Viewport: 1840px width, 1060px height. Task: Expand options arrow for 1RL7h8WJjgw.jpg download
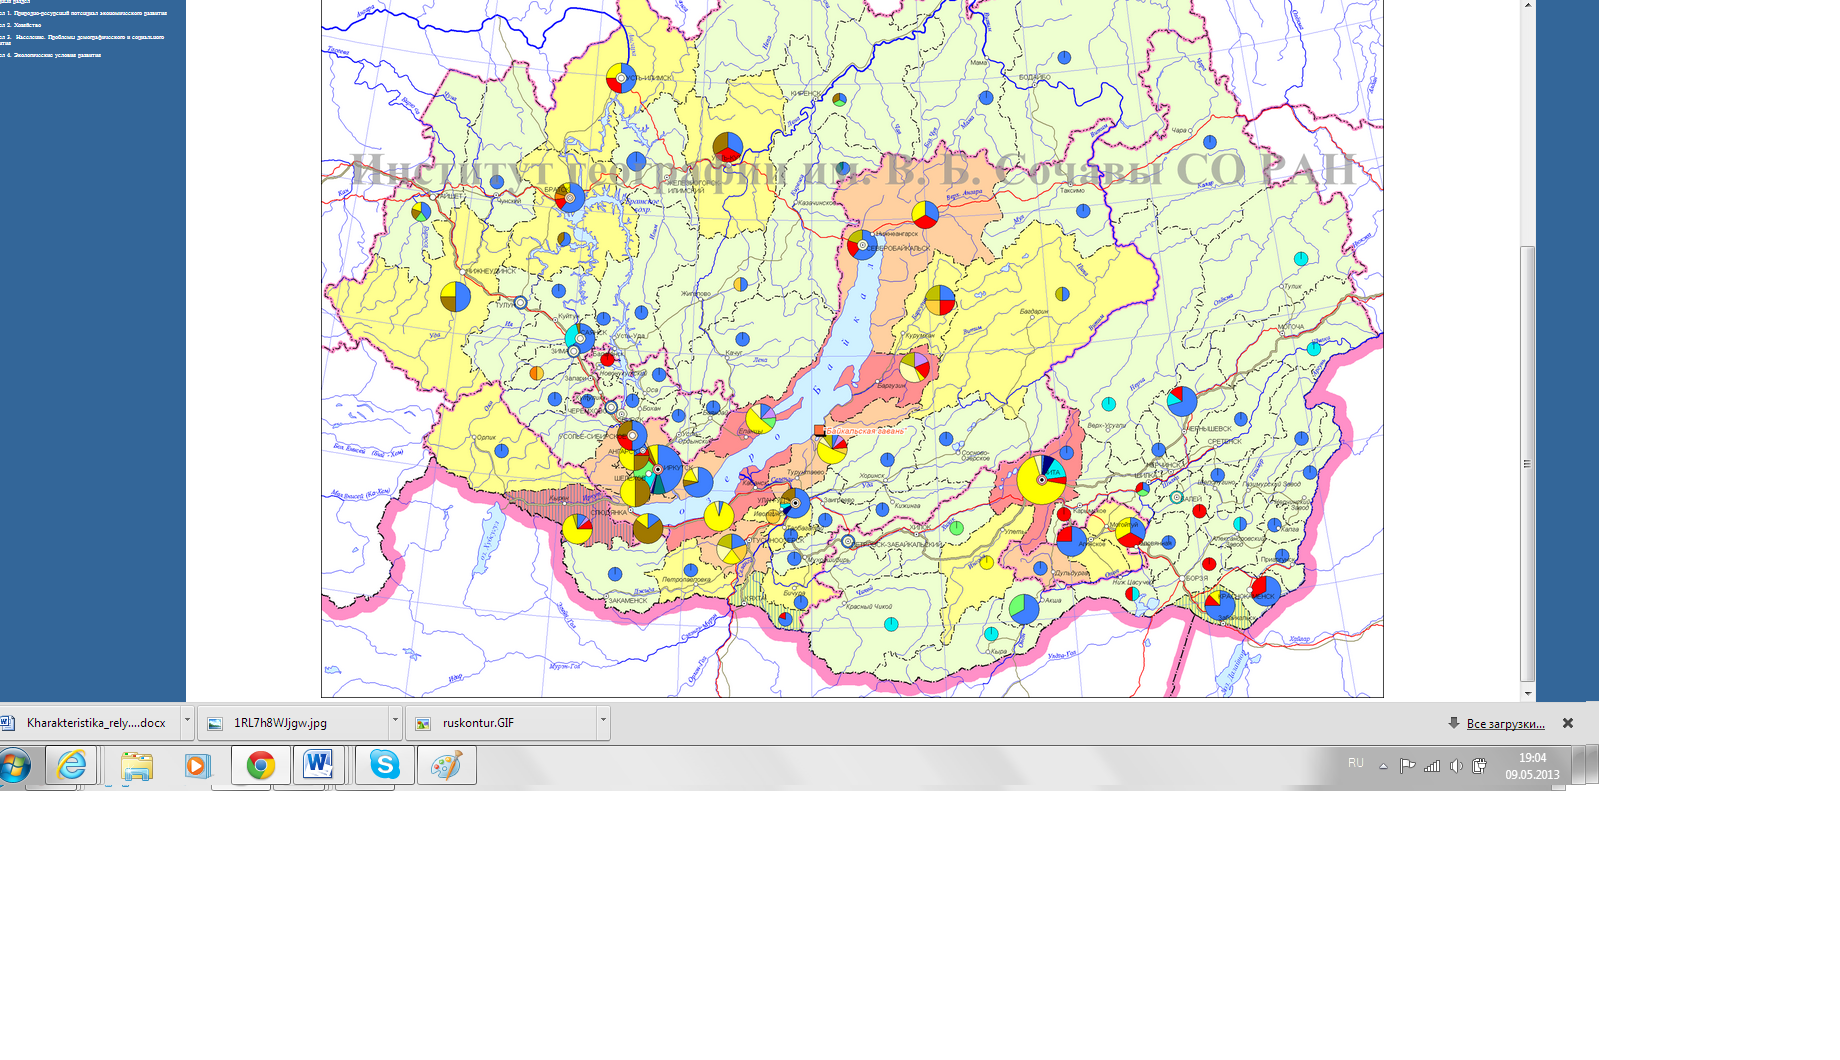pyautogui.click(x=395, y=721)
